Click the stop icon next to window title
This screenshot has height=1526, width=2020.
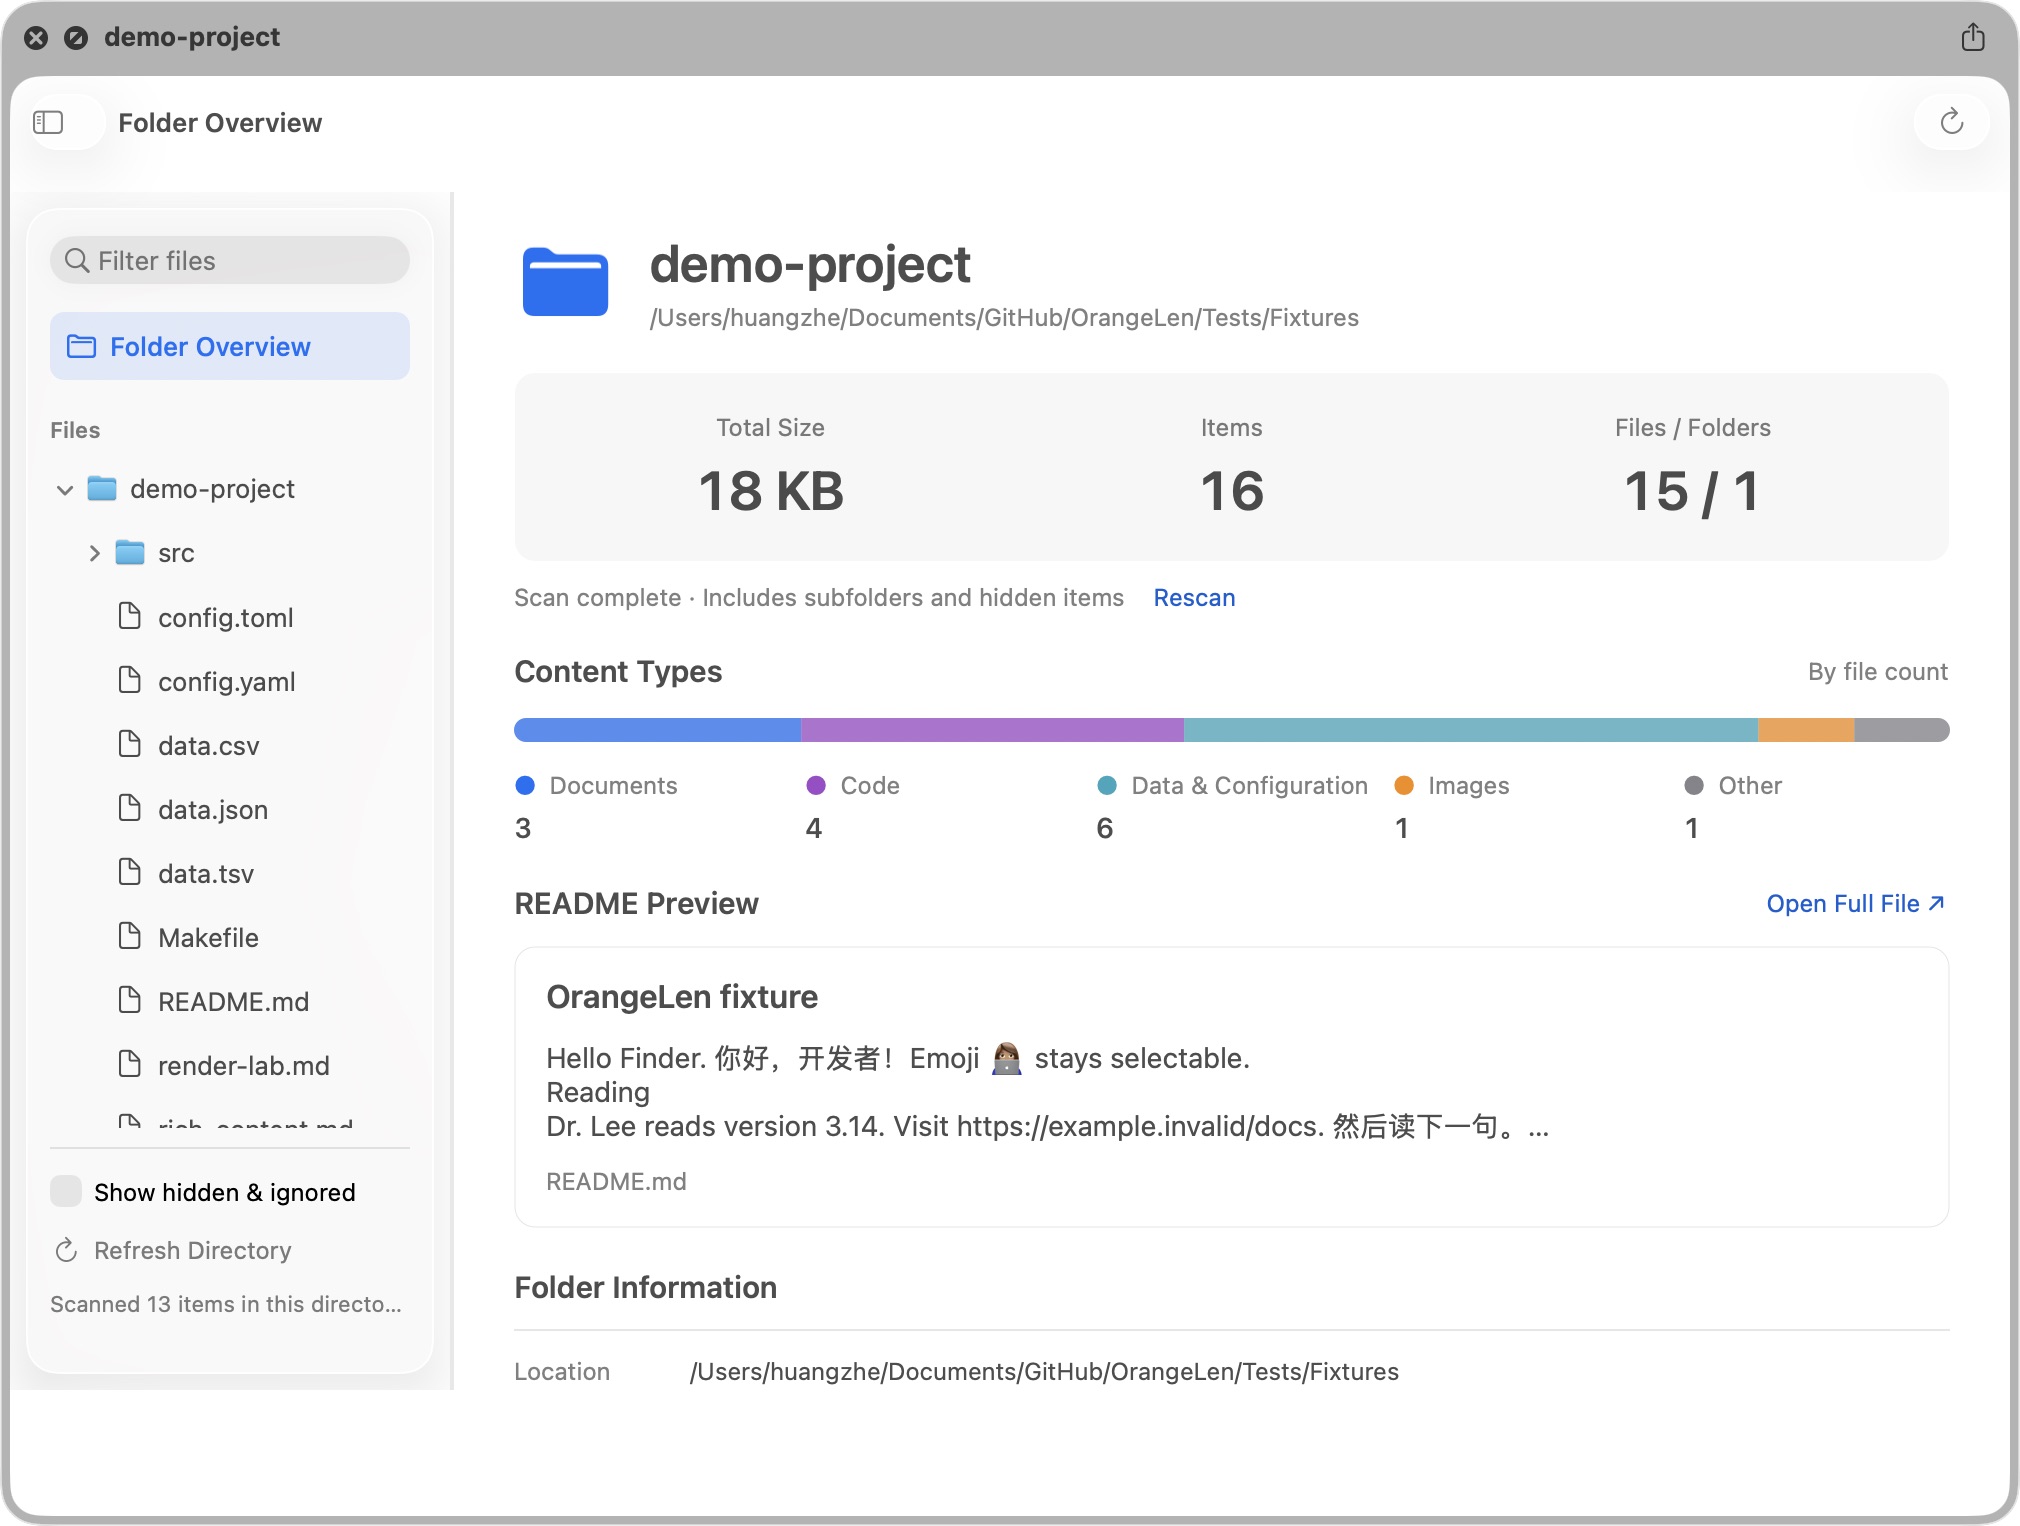point(76,38)
